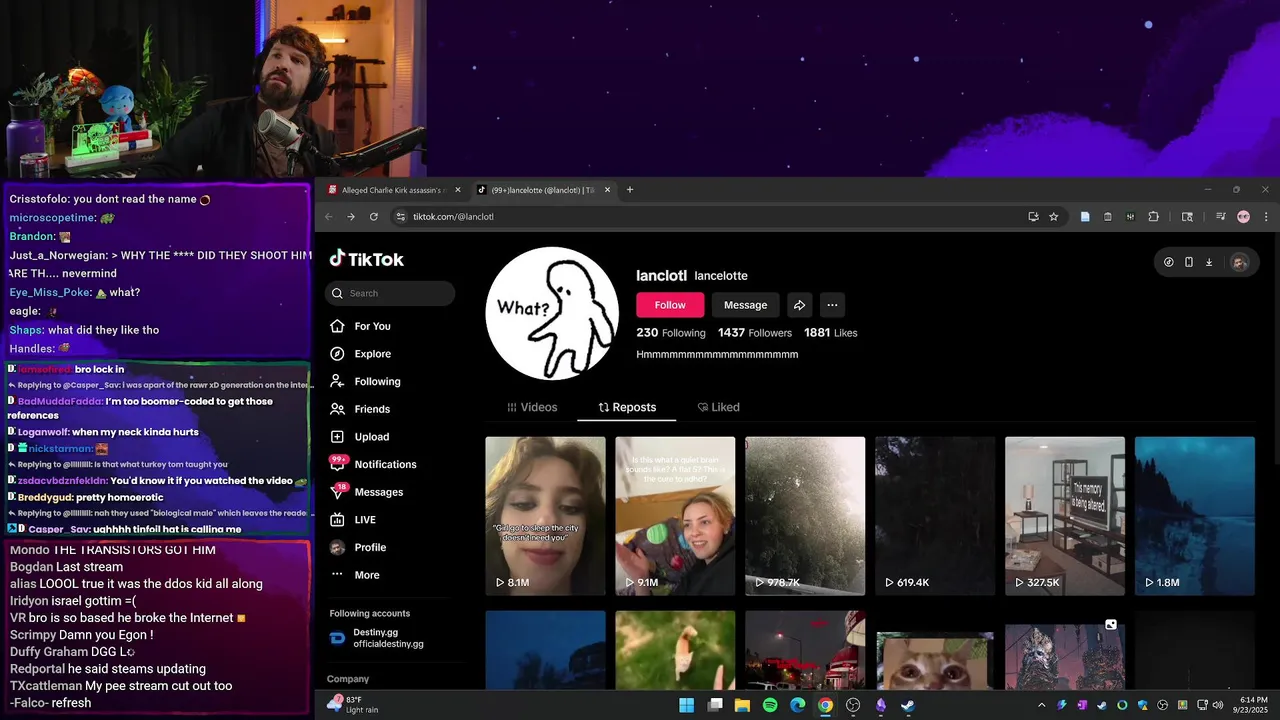Image resolution: width=1280 pixels, height=720 pixels.
Task: Open the repost with 619.4K views
Action: click(935, 516)
